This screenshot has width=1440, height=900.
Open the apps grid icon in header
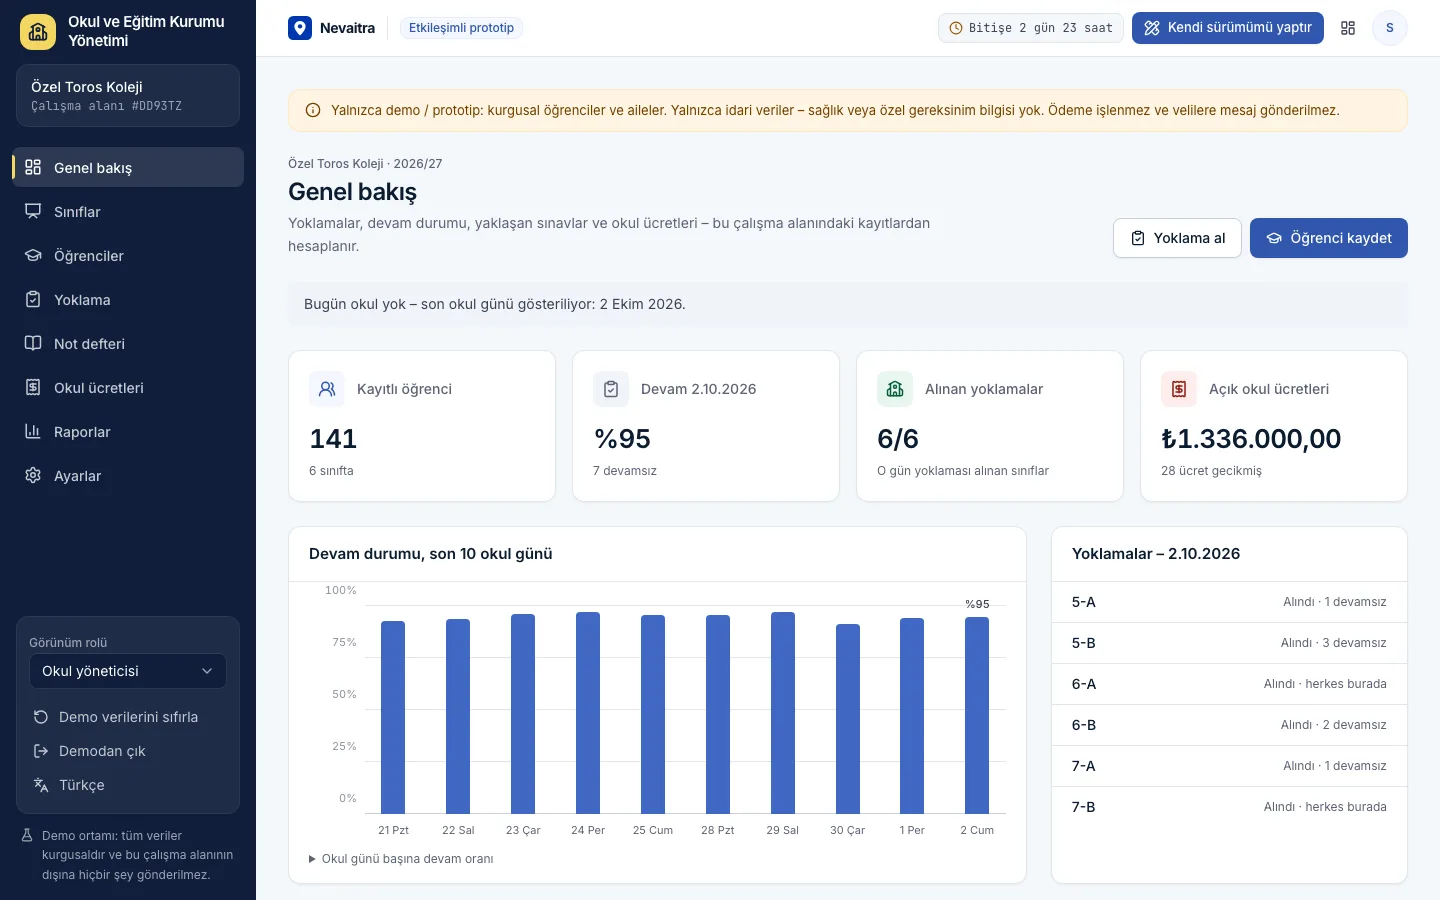pyautogui.click(x=1348, y=28)
